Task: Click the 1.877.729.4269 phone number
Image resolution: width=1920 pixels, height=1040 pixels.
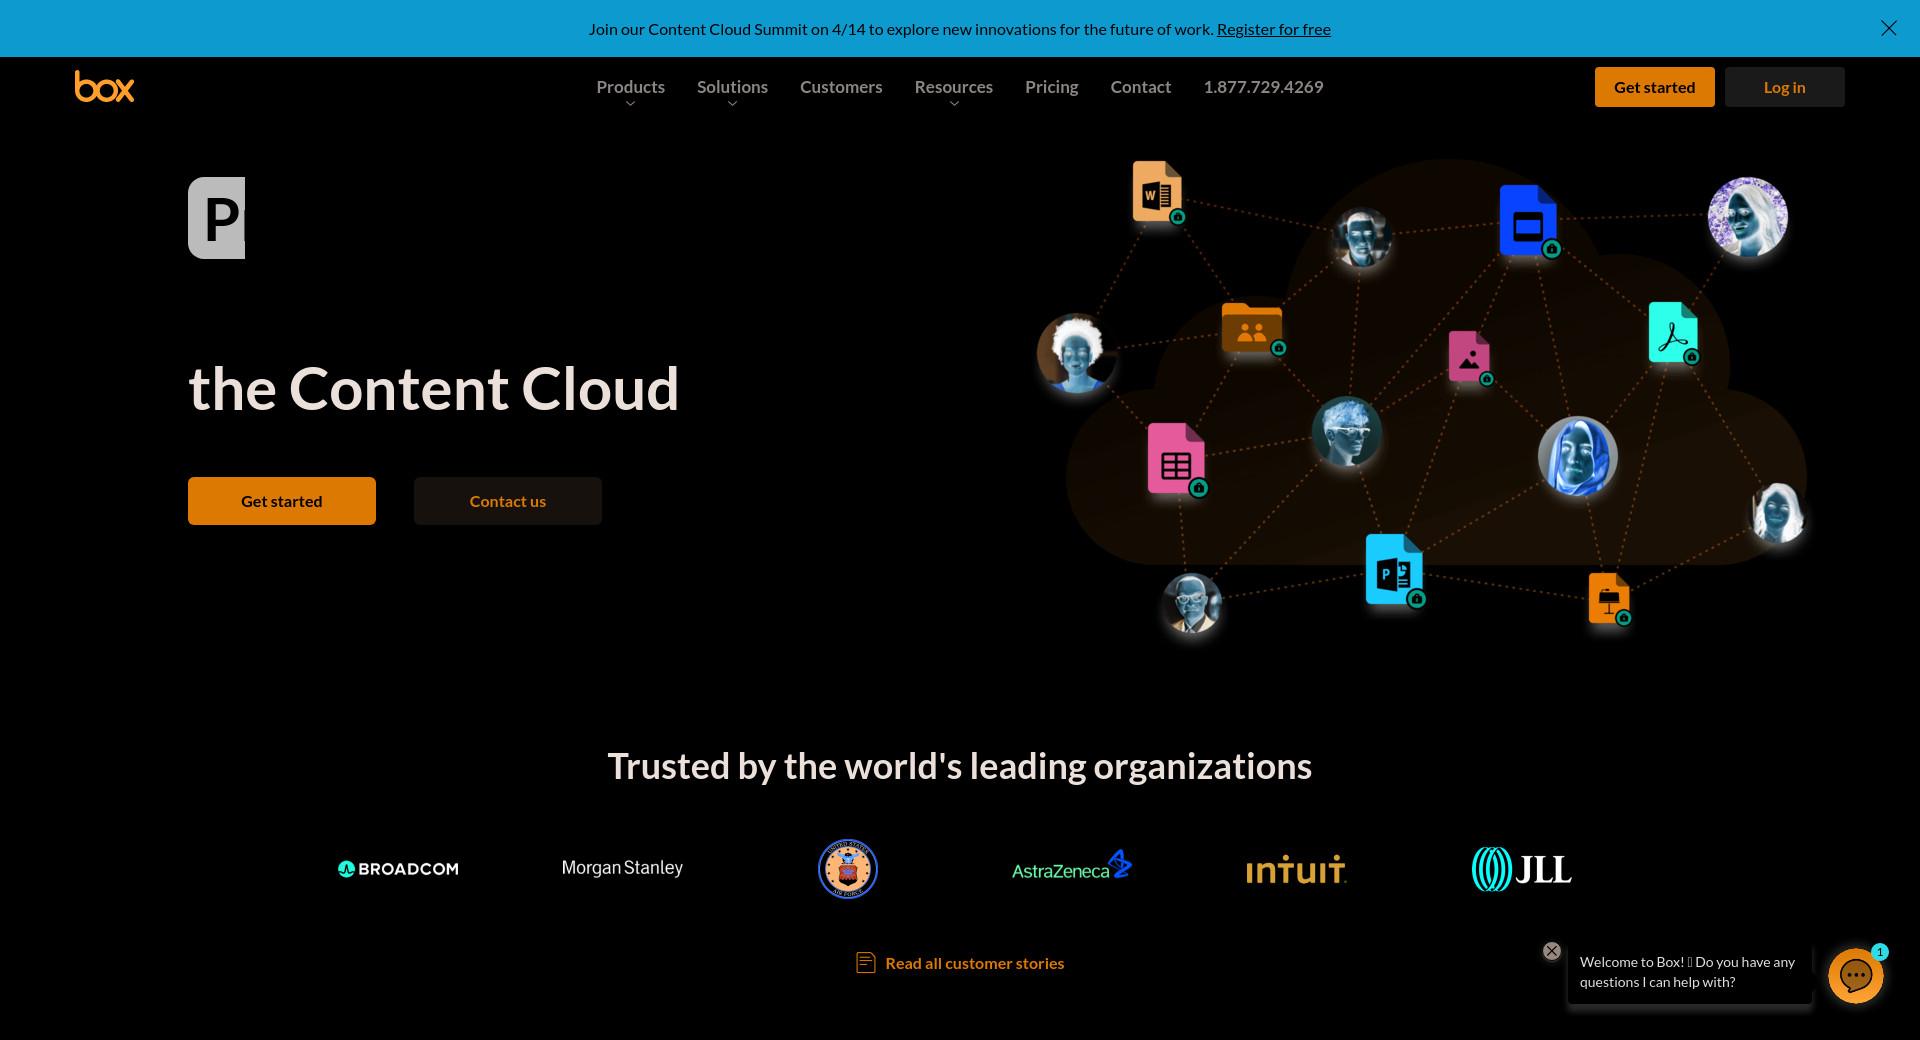Action: tap(1263, 87)
